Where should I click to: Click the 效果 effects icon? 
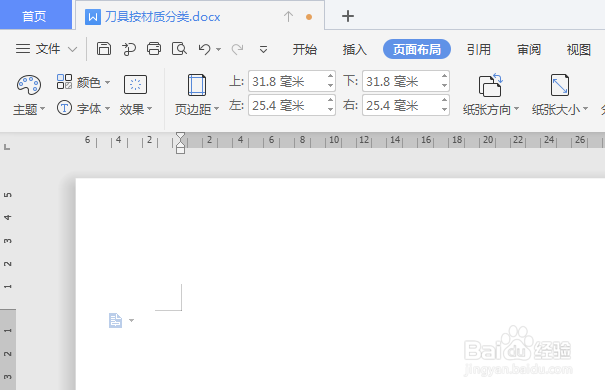coord(135,84)
